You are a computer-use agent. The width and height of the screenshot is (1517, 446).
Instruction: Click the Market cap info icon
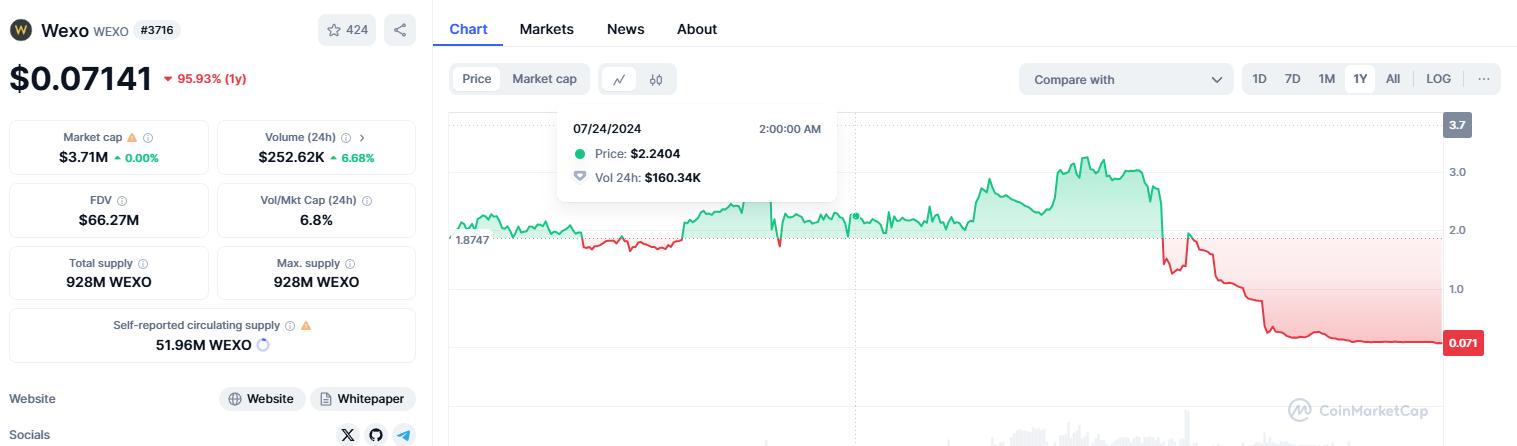pyautogui.click(x=148, y=138)
